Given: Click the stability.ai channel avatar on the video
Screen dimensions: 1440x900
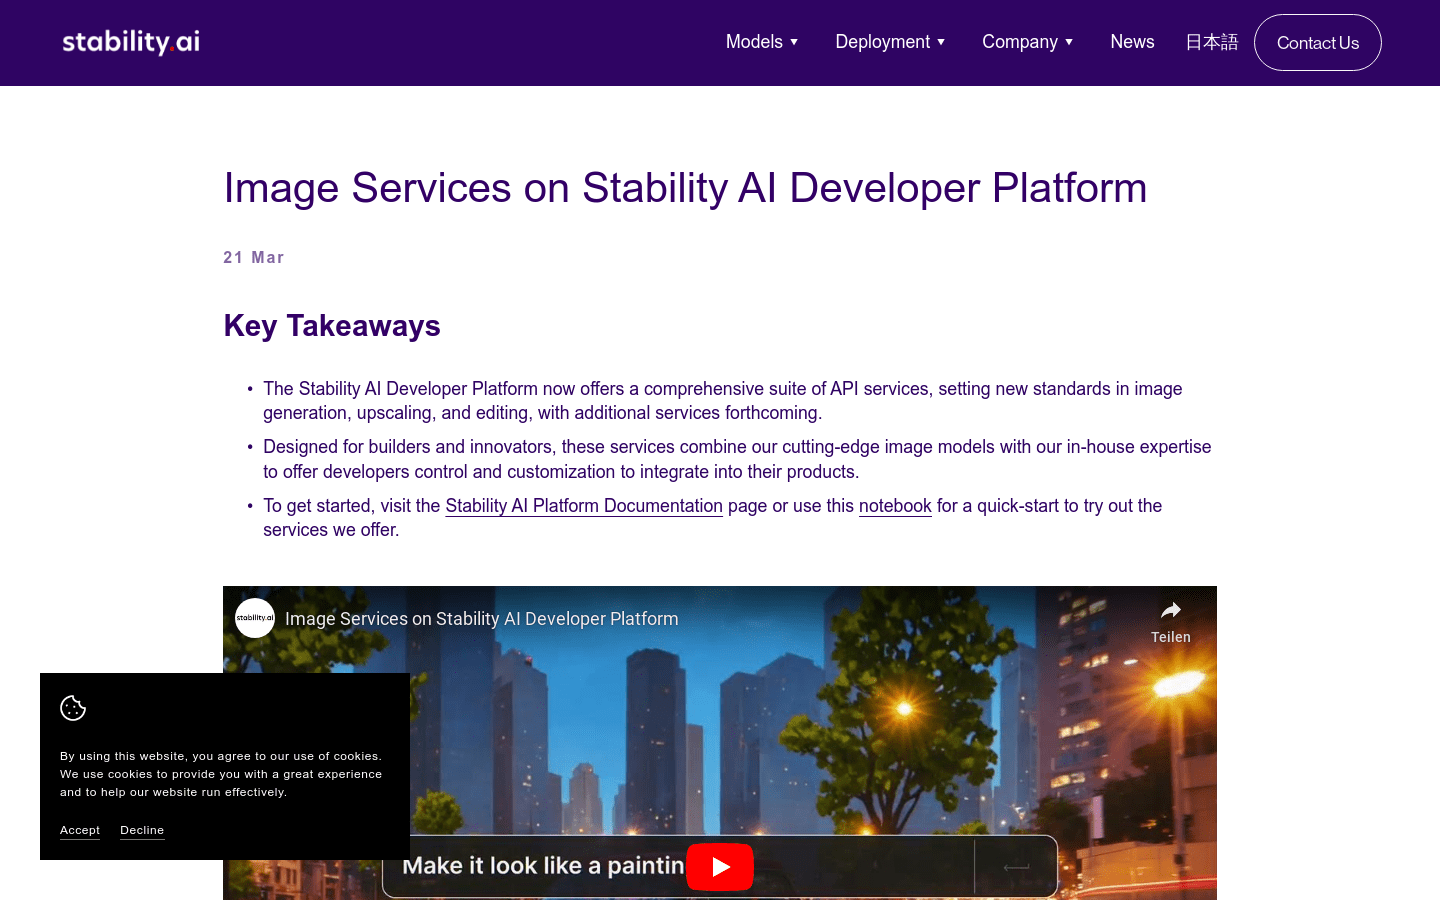Looking at the screenshot, I should [x=255, y=619].
